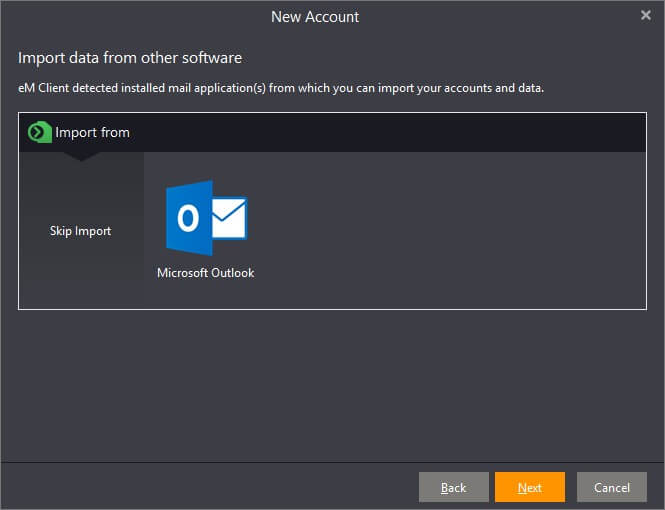The height and width of the screenshot is (510, 665).
Task: Choose the Skip Import option
Action: coord(81,231)
